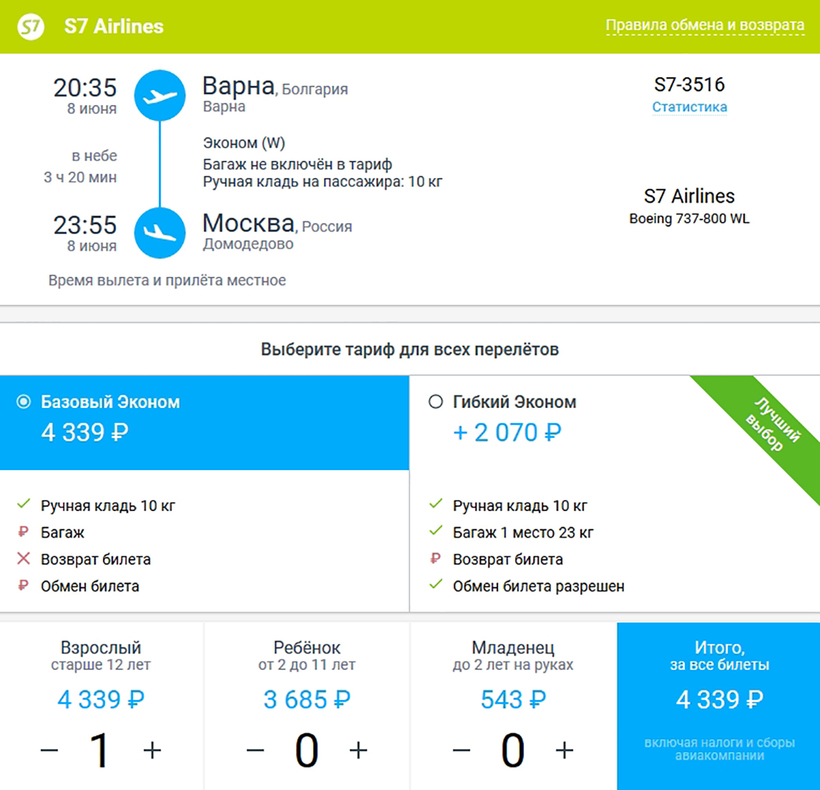Increase the Взрослый passenger count

click(x=152, y=751)
